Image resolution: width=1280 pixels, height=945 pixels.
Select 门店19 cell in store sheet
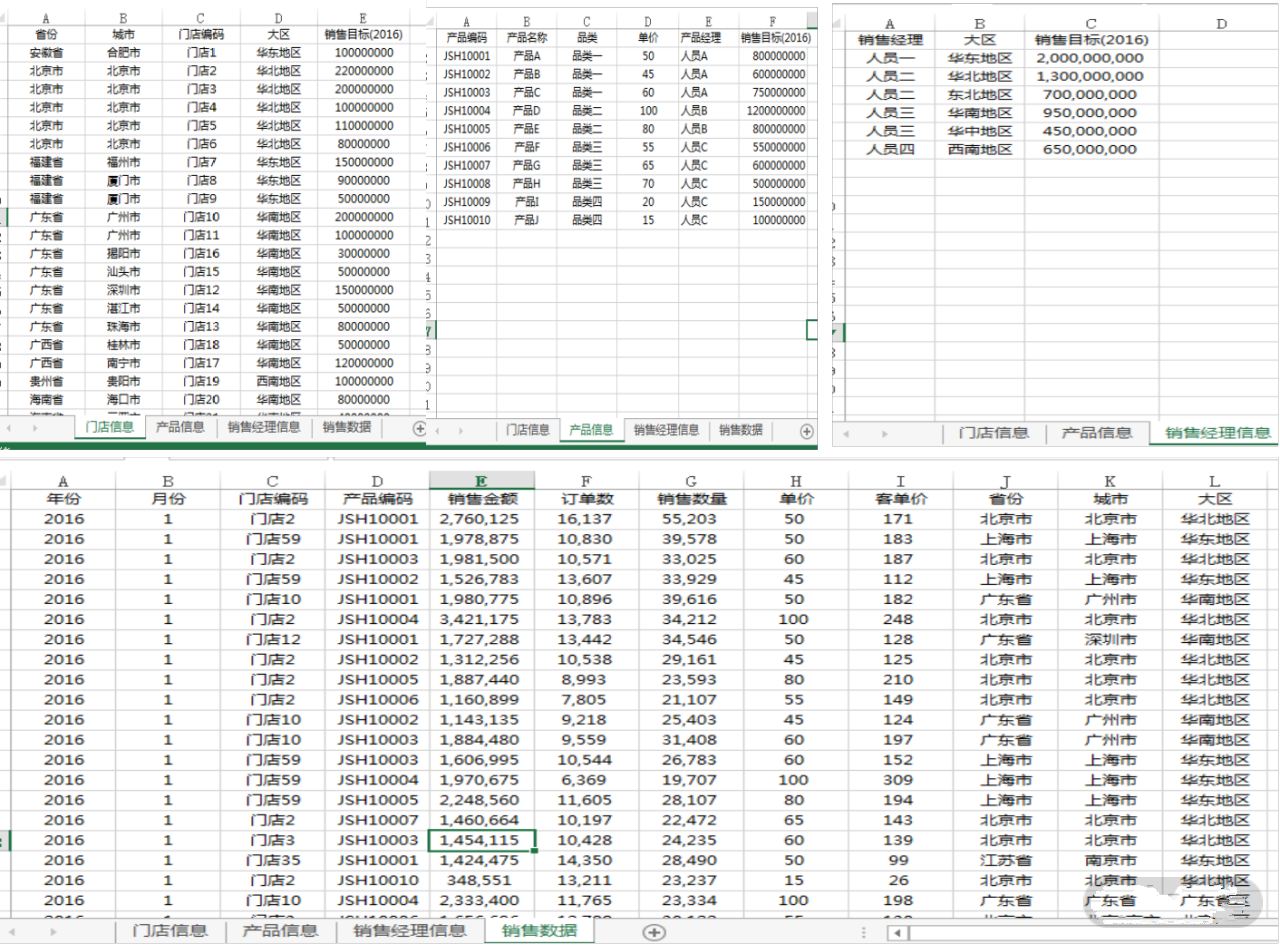coord(201,381)
